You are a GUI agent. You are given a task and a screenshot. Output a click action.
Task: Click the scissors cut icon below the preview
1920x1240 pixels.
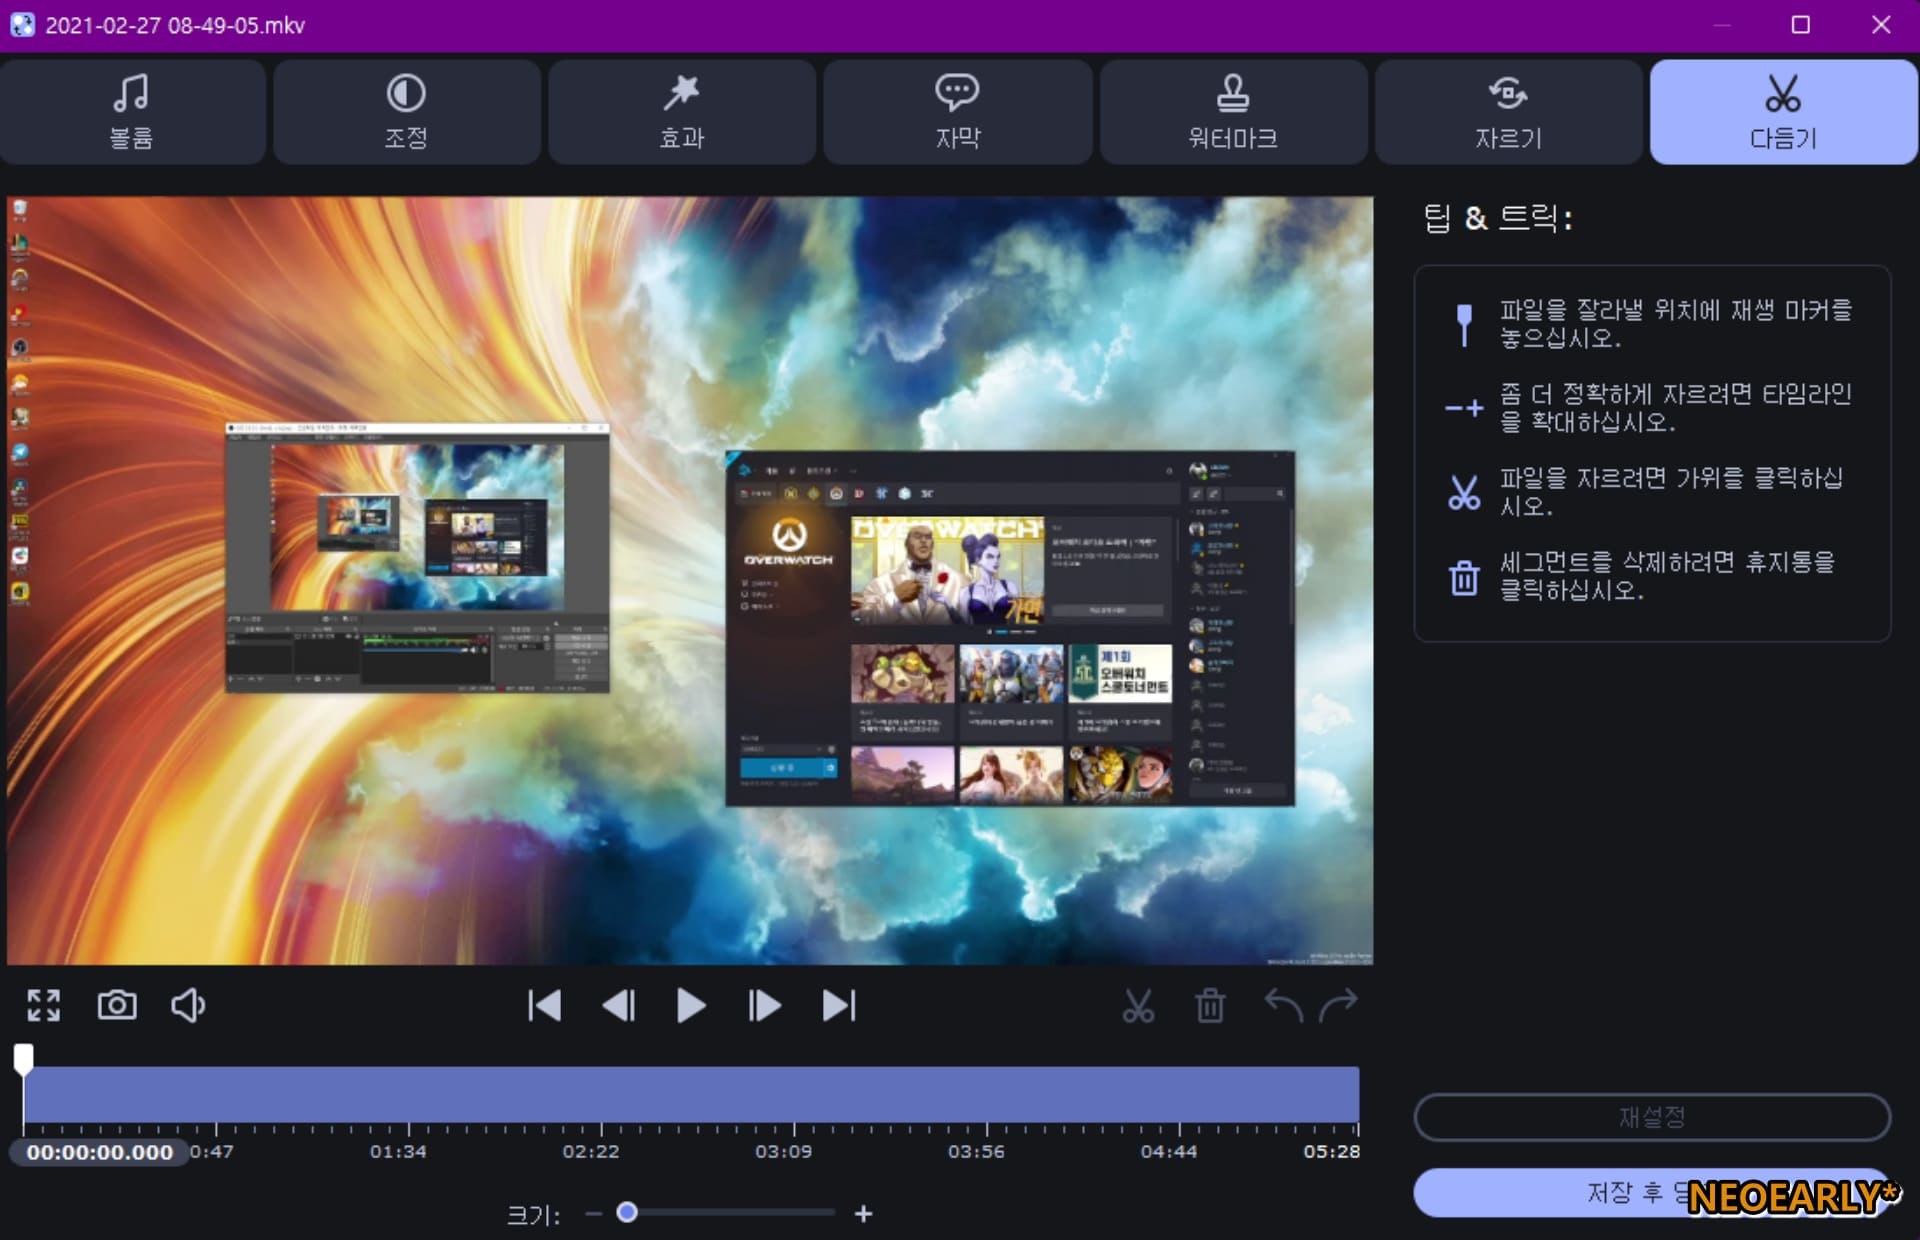(1138, 1006)
